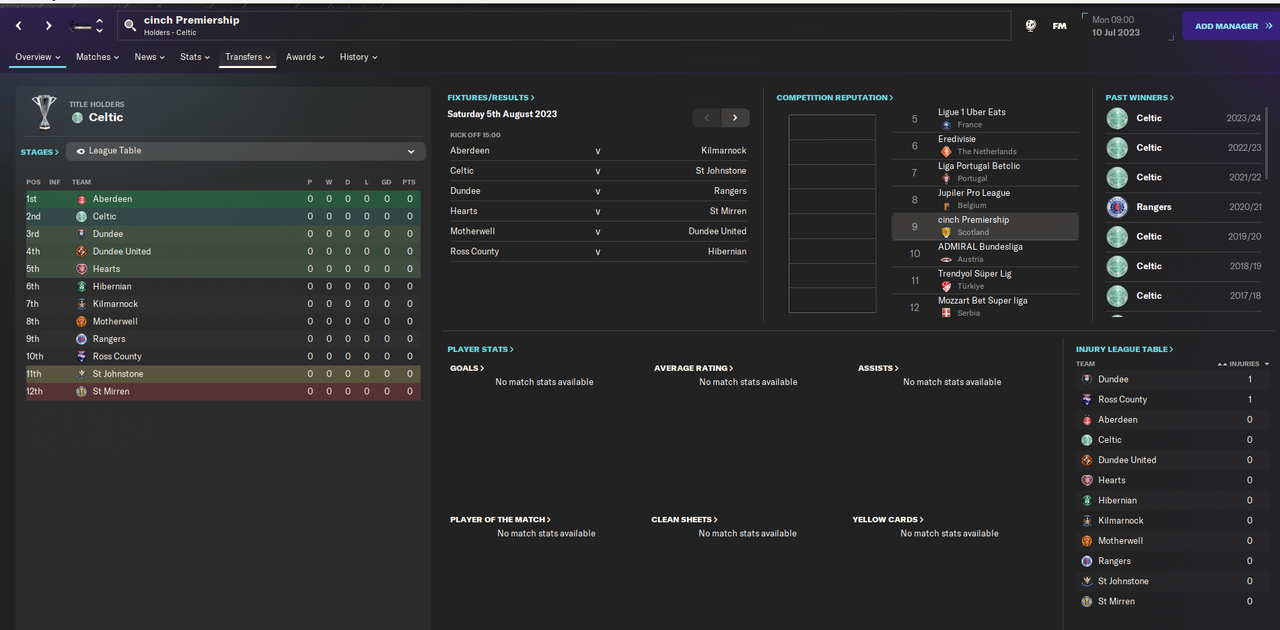Select St Mirren row in league table

pyautogui.click(x=221, y=392)
